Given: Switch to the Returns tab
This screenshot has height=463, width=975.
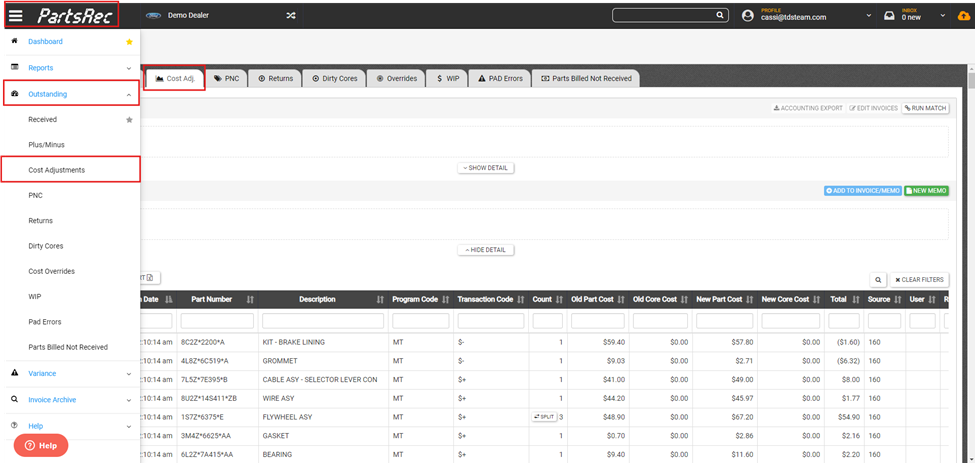Looking at the screenshot, I should [275, 79].
